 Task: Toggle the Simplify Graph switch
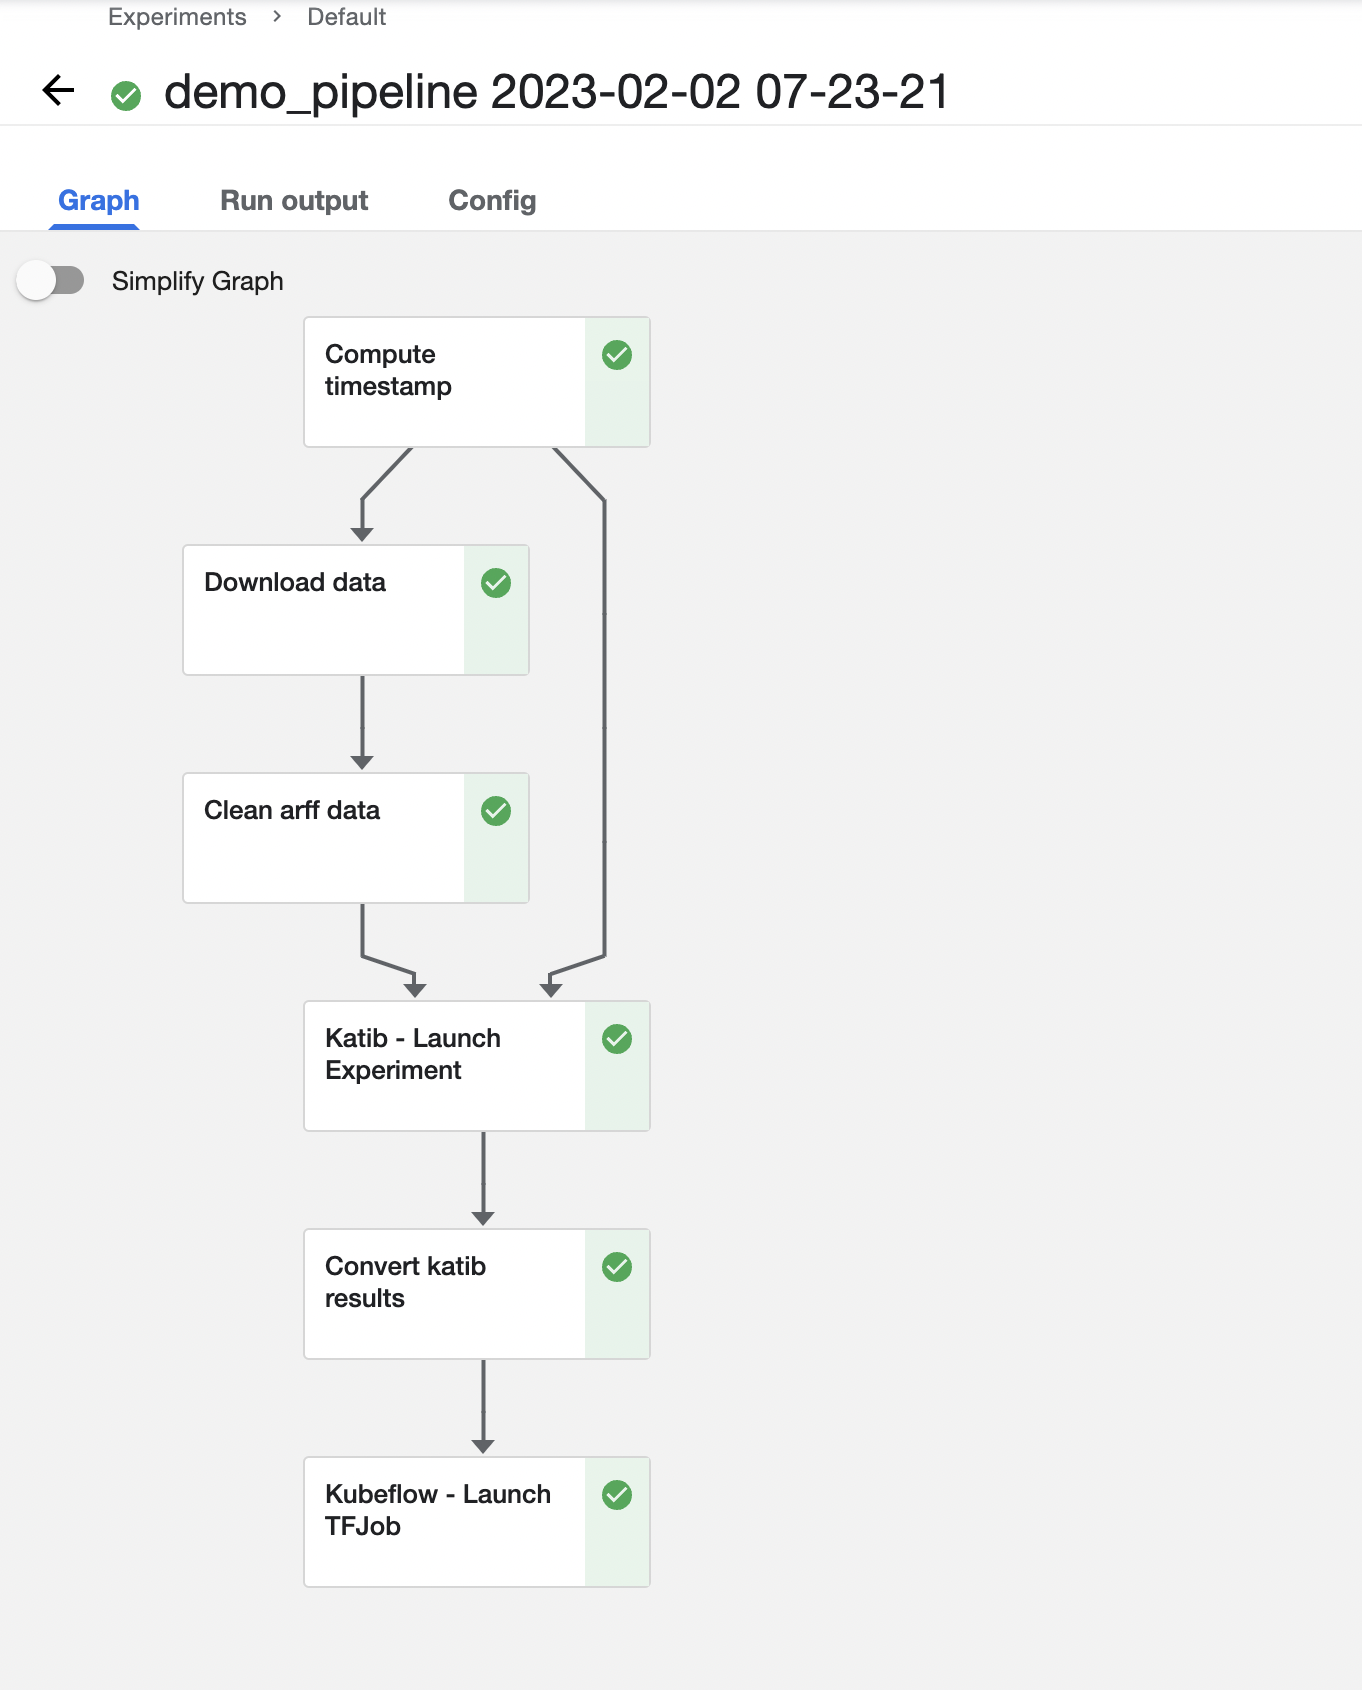(51, 281)
